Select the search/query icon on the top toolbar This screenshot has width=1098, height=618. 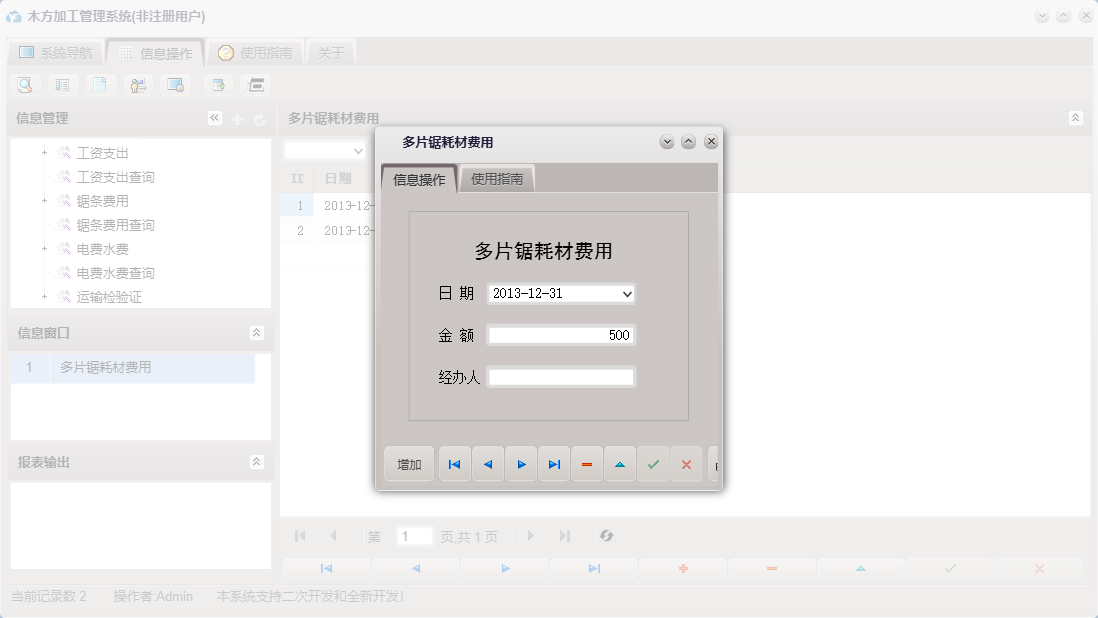[24, 85]
